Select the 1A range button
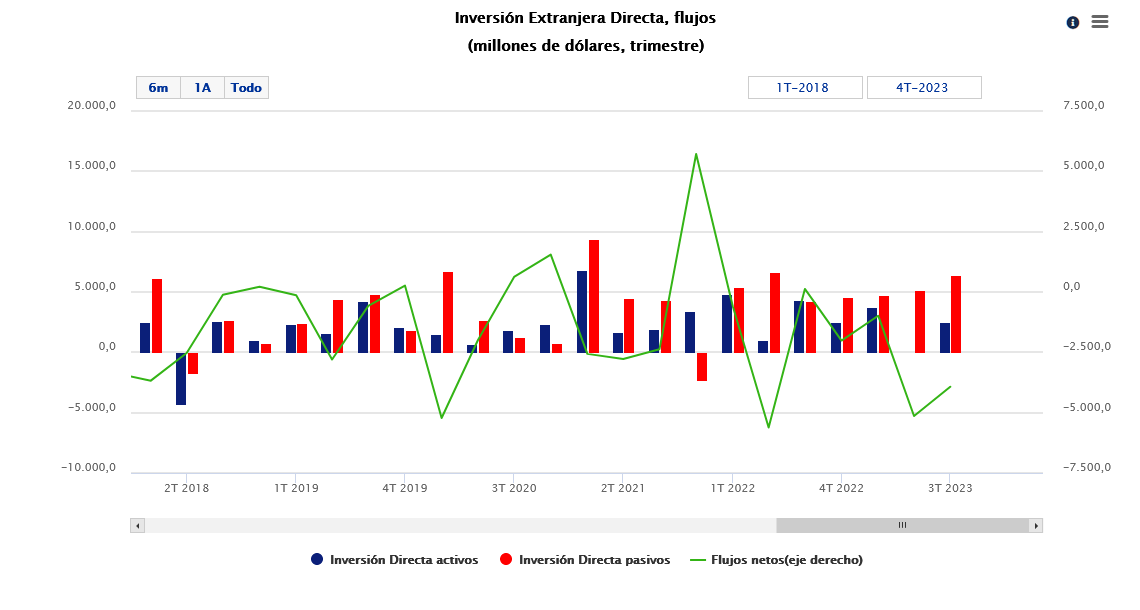 [x=203, y=88]
